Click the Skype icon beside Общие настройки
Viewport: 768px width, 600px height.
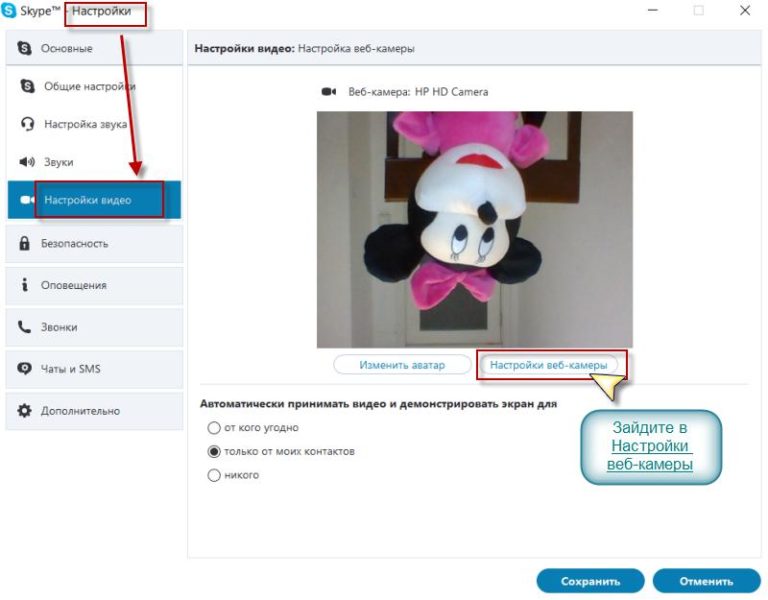pos(27,86)
